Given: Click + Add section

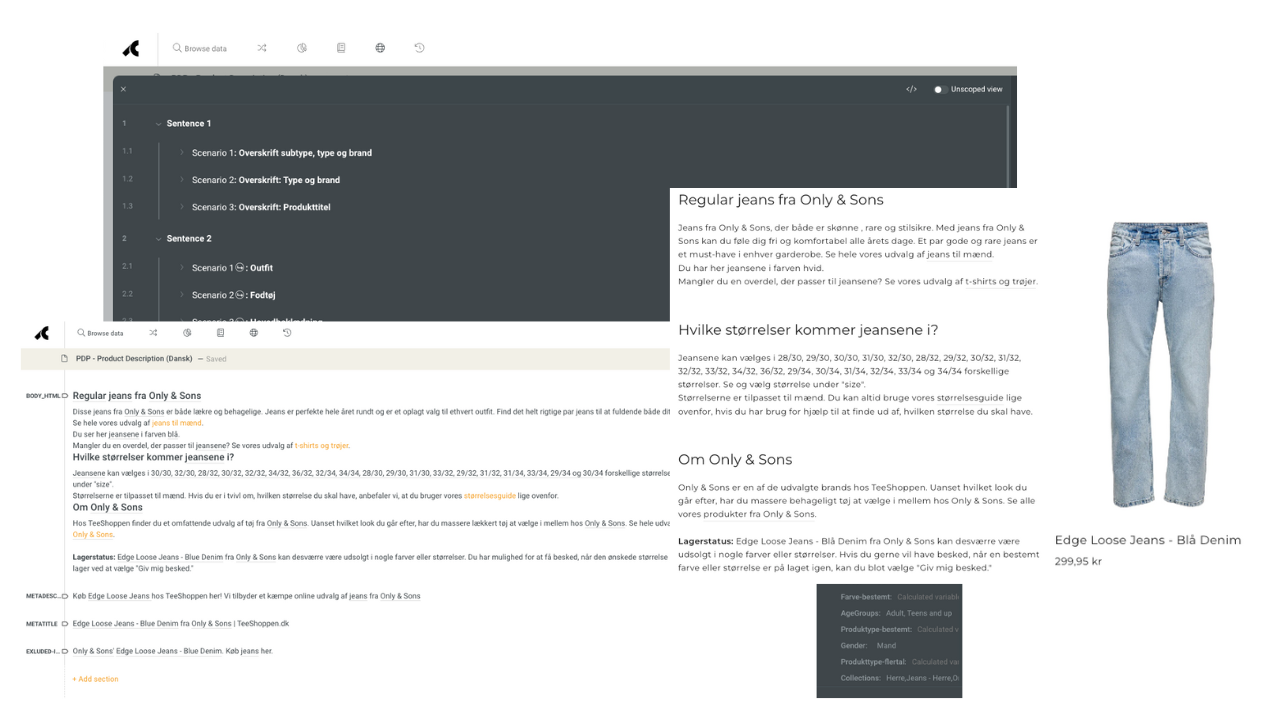Looking at the screenshot, I should (95, 679).
